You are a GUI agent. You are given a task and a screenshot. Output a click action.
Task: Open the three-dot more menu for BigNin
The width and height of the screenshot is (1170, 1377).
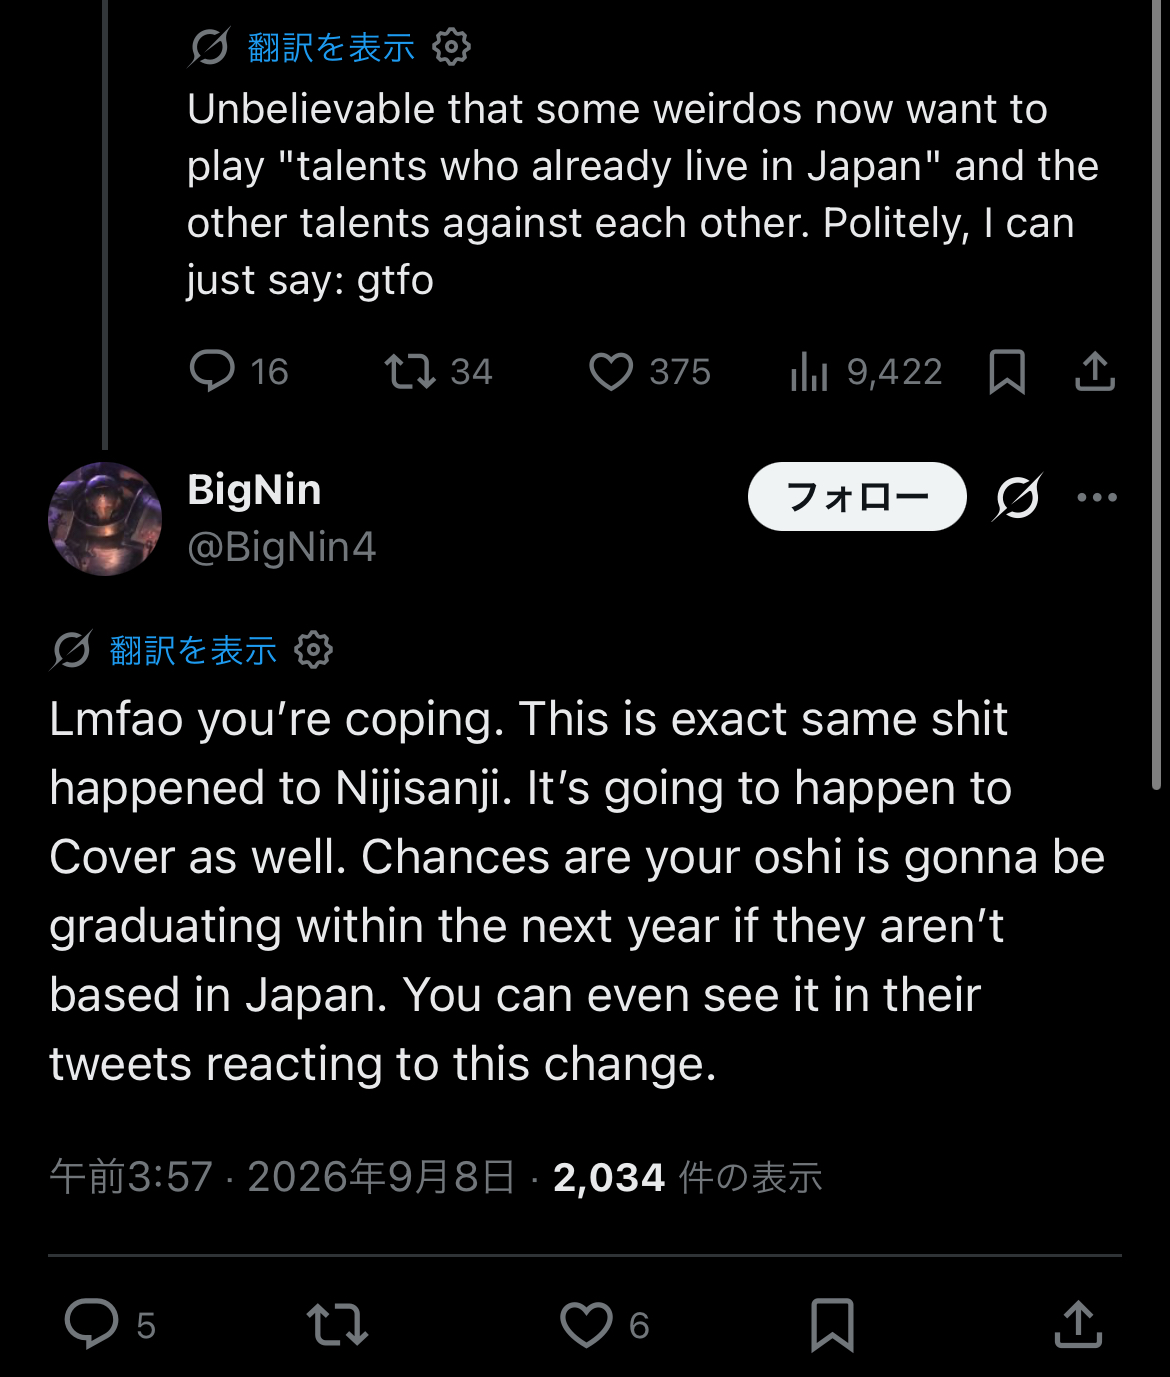pyautogui.click(x=1097, y=497)
